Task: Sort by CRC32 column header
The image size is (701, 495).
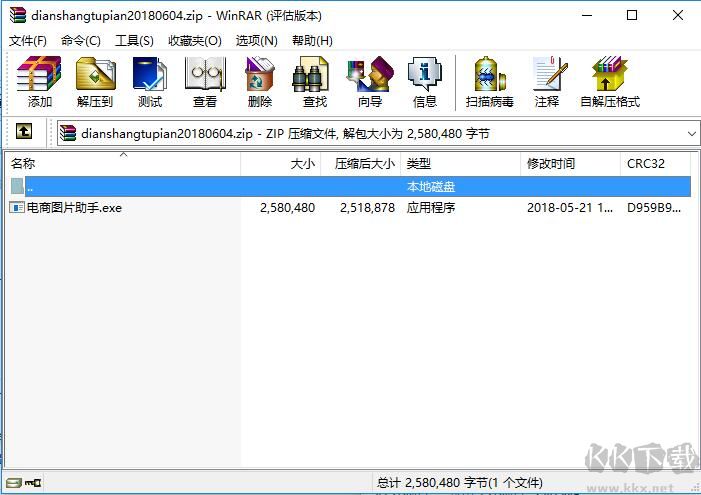Action: (x=655, y=164)
